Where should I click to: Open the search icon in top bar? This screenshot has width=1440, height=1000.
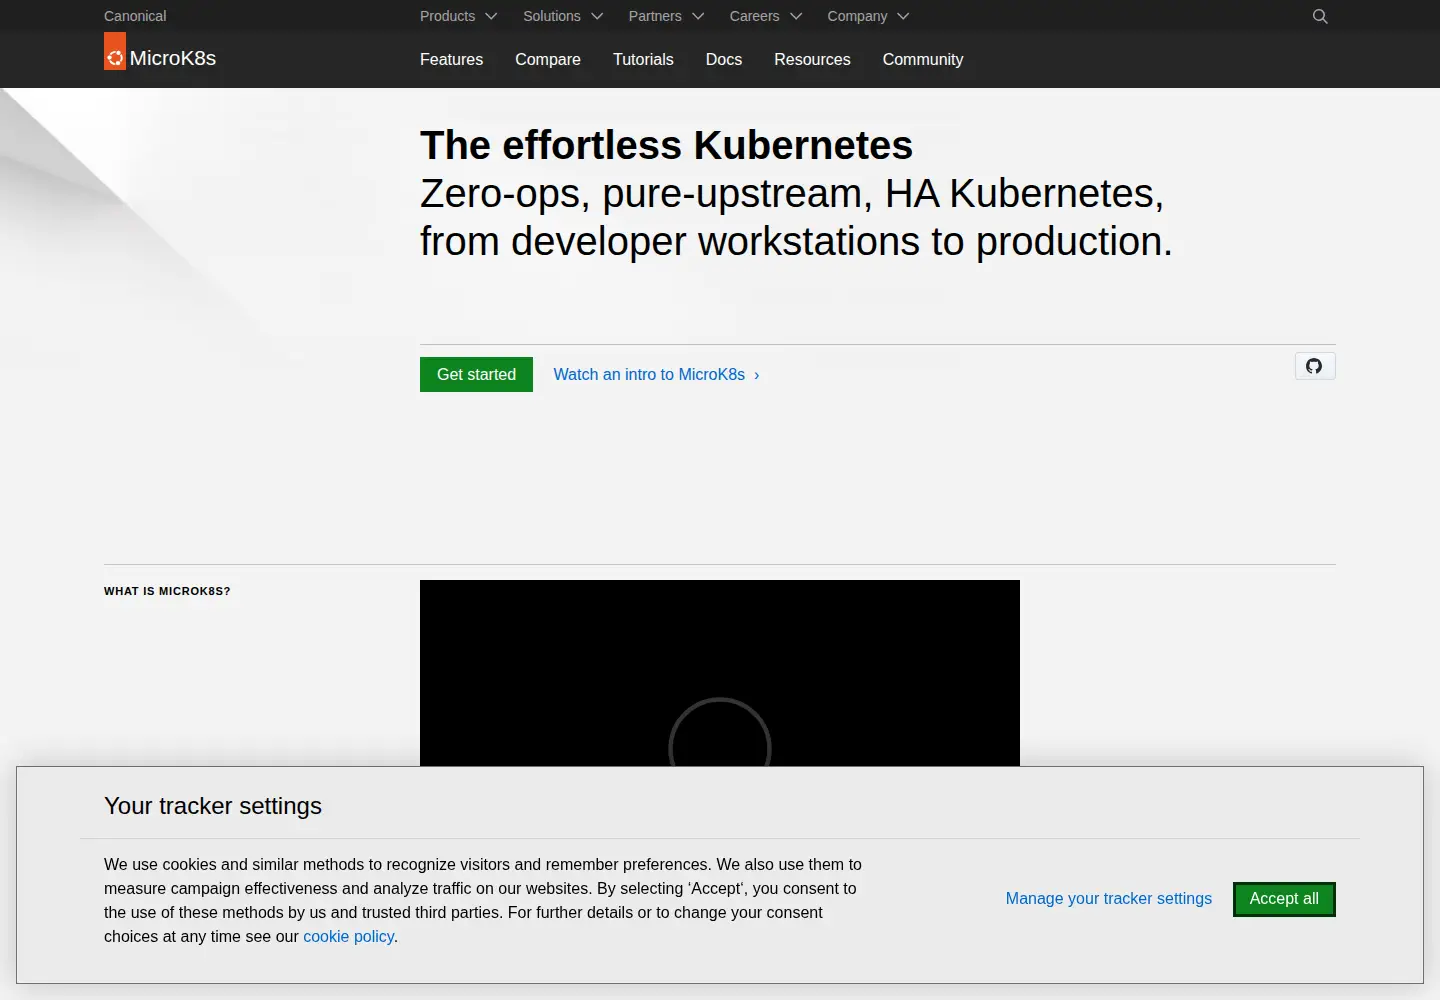pyautogui.click(x=1320, y=16)
